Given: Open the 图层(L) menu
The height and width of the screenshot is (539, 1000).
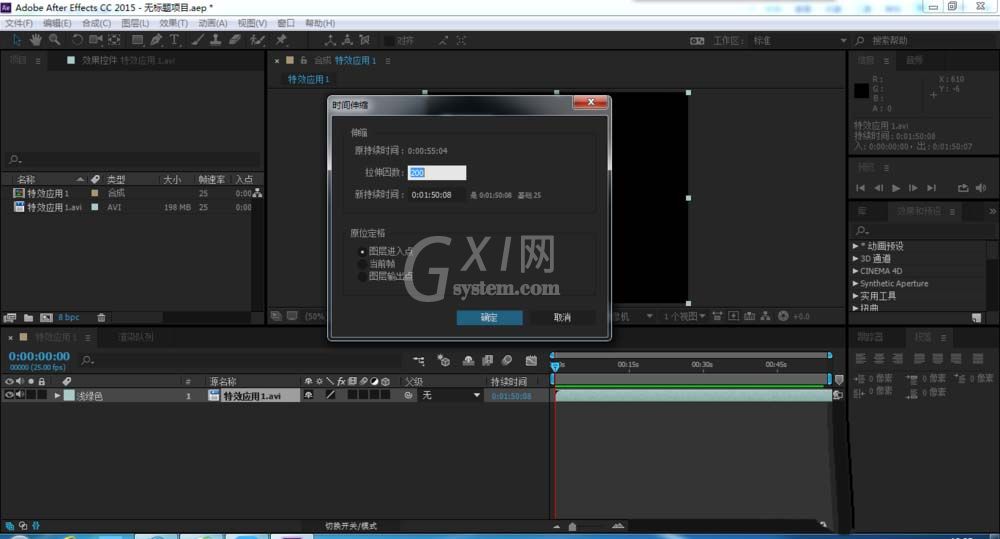Looking at the screenshot, I should coord(135,23).
